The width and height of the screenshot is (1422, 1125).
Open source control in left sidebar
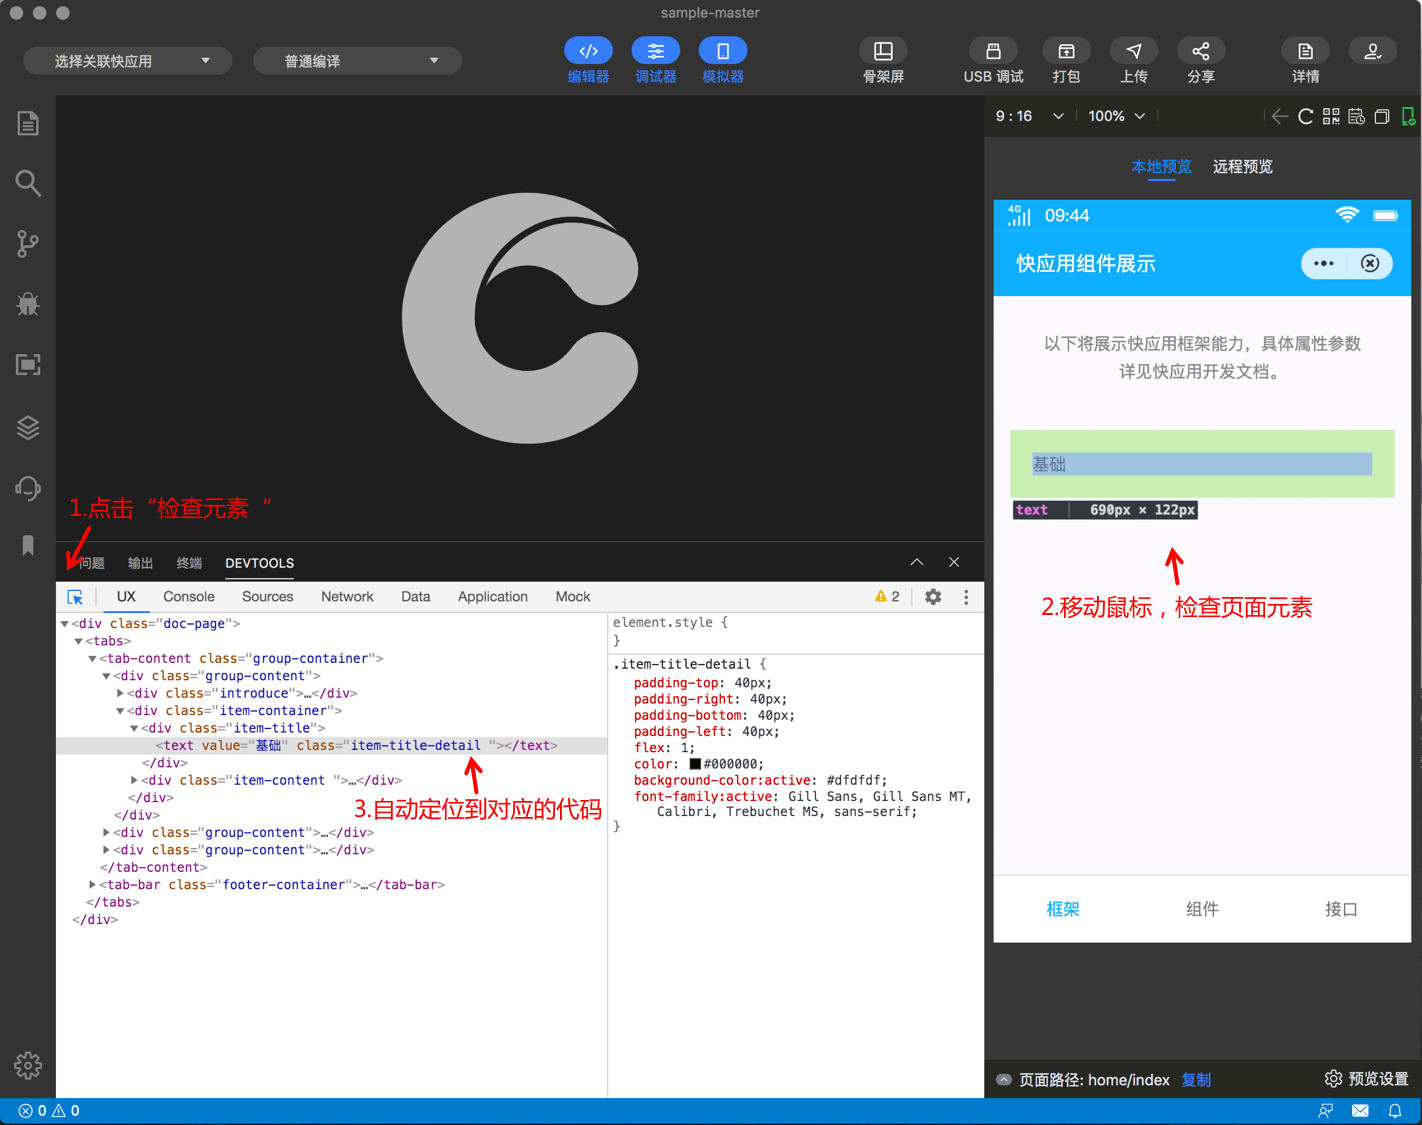pyautogui.click(x=28, y=244)
